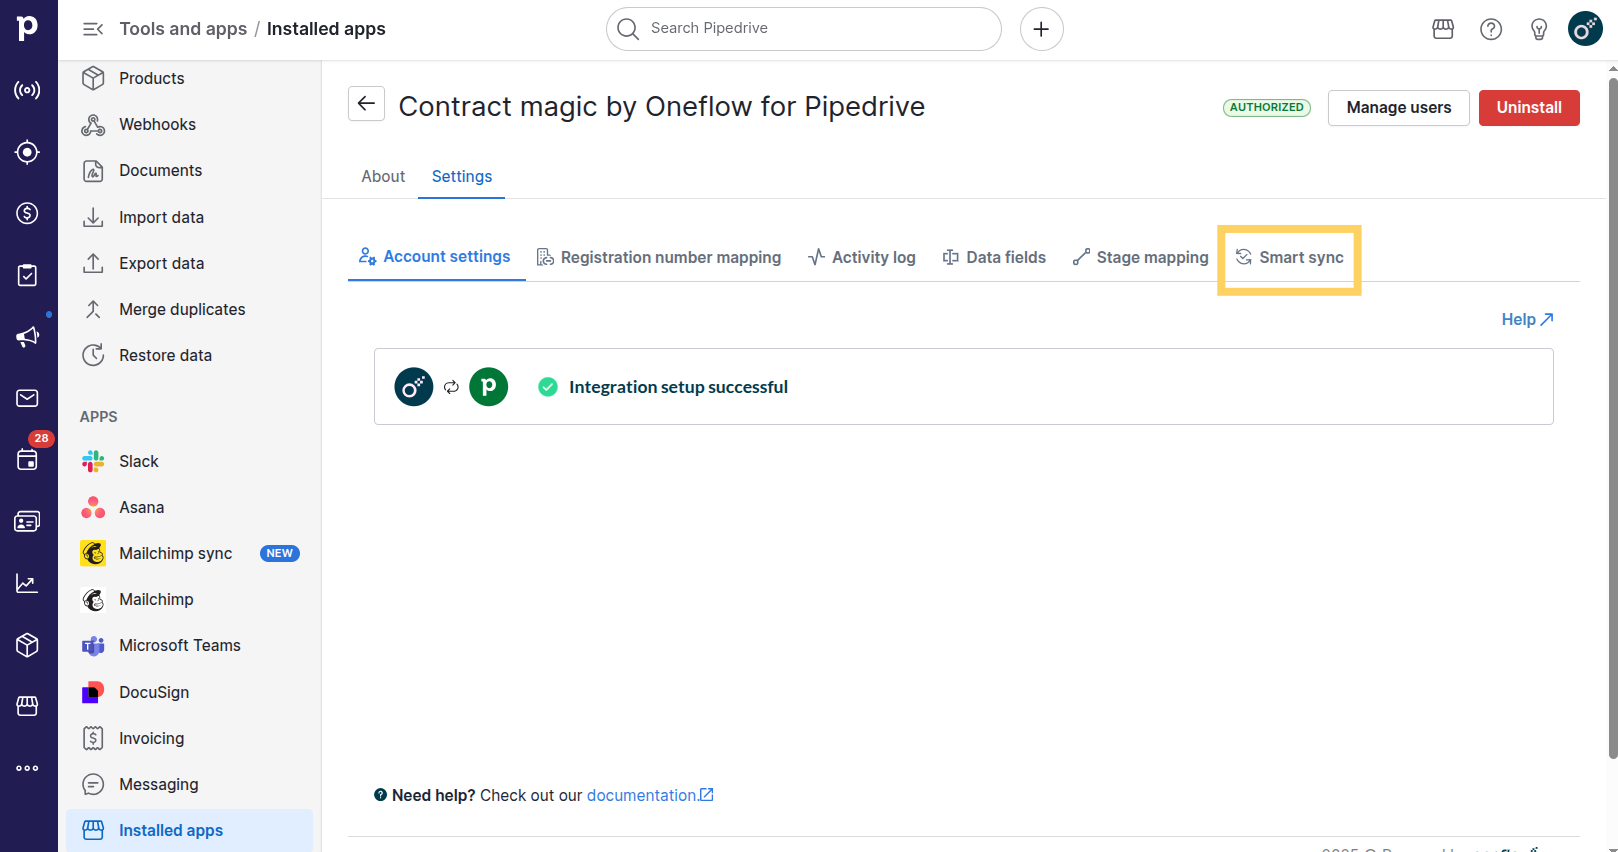This screenshot has height=852, width=1618.
Task: Click the Manage users button
Action: pyautogui.click(x=1398, y=108)
